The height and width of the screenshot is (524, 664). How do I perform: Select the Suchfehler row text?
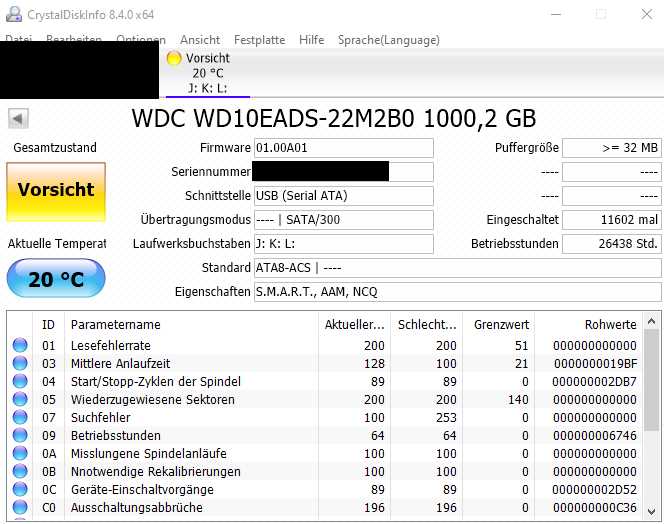100,418
